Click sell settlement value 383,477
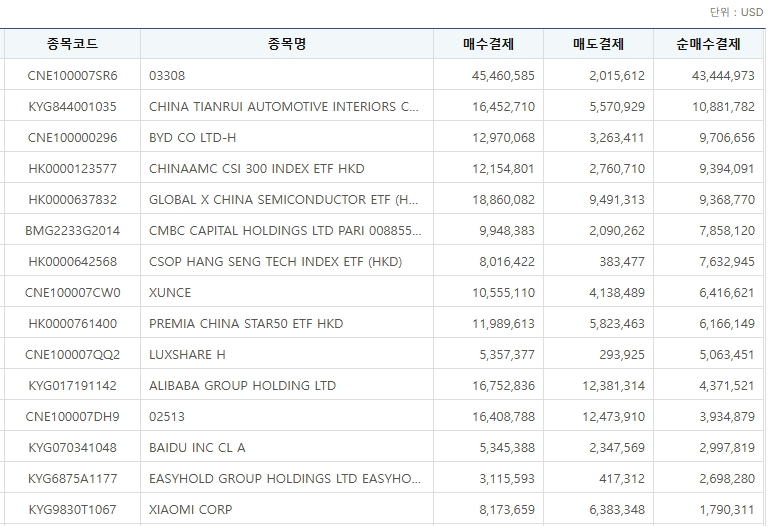Viewport: 770px width, 526px height. click(622, 261)
